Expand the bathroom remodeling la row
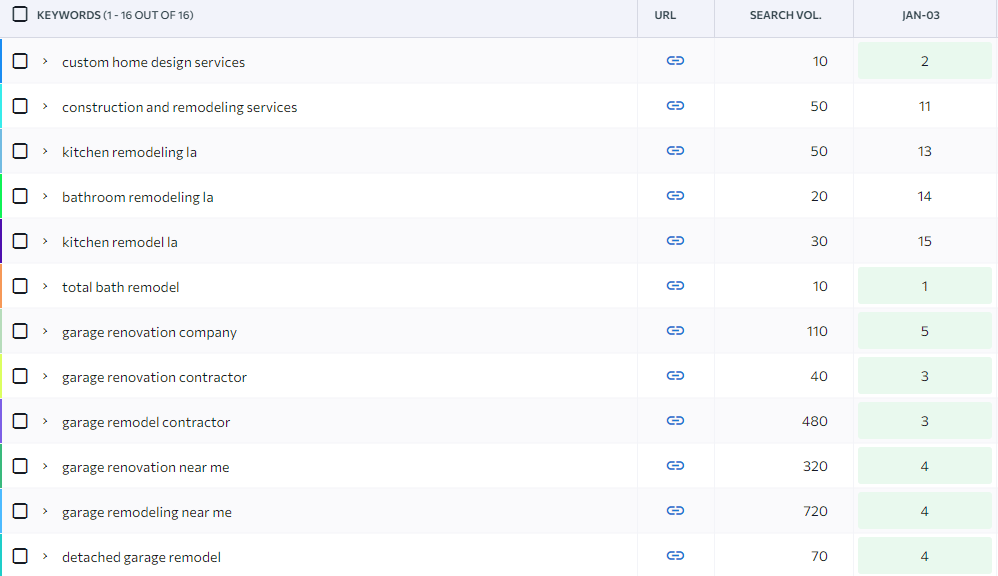The height and width of the screenshot is (576, 998). pos(45,196)
